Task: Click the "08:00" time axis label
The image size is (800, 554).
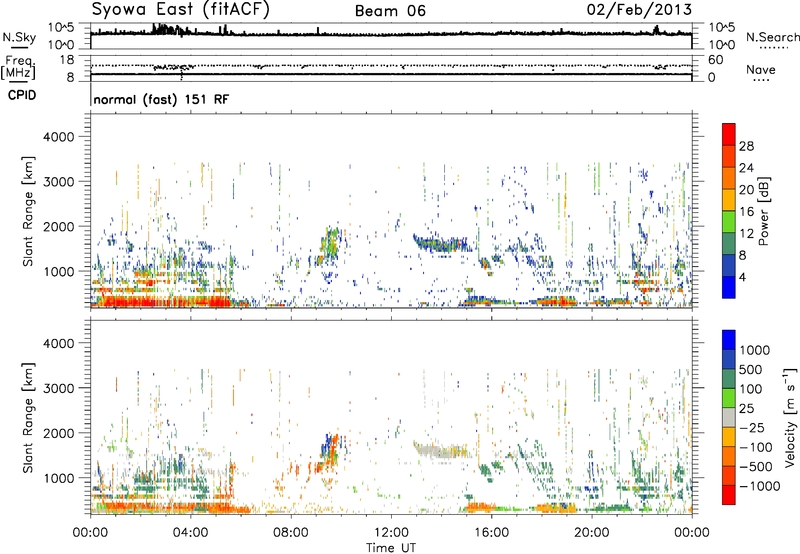Action: tap(291, 533)
